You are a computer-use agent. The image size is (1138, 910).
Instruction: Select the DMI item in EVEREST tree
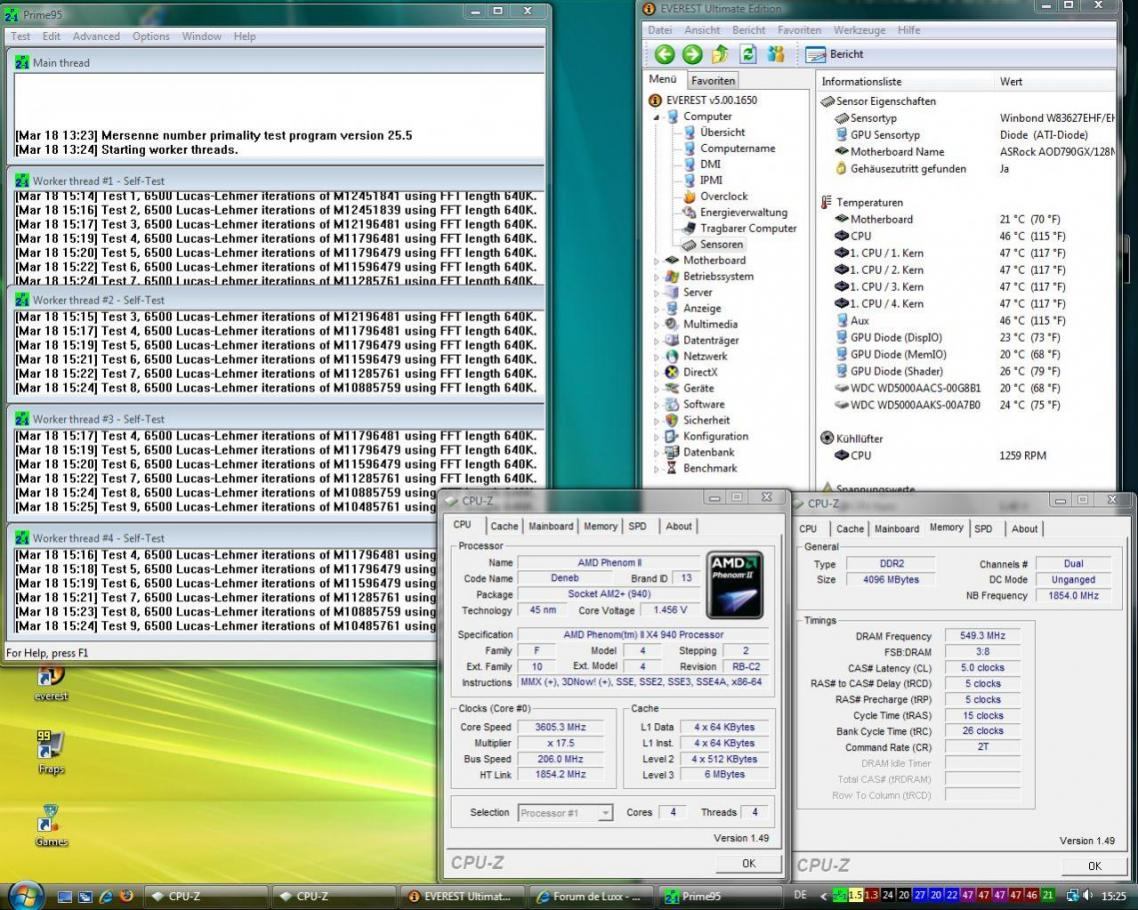pyautogui.click(x=710, y=164)
